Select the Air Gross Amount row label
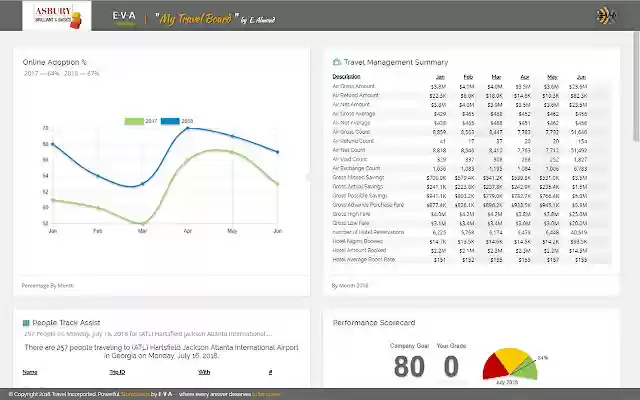Image resolution: width=640 pixels, height=400 pixels. [353, 86]
